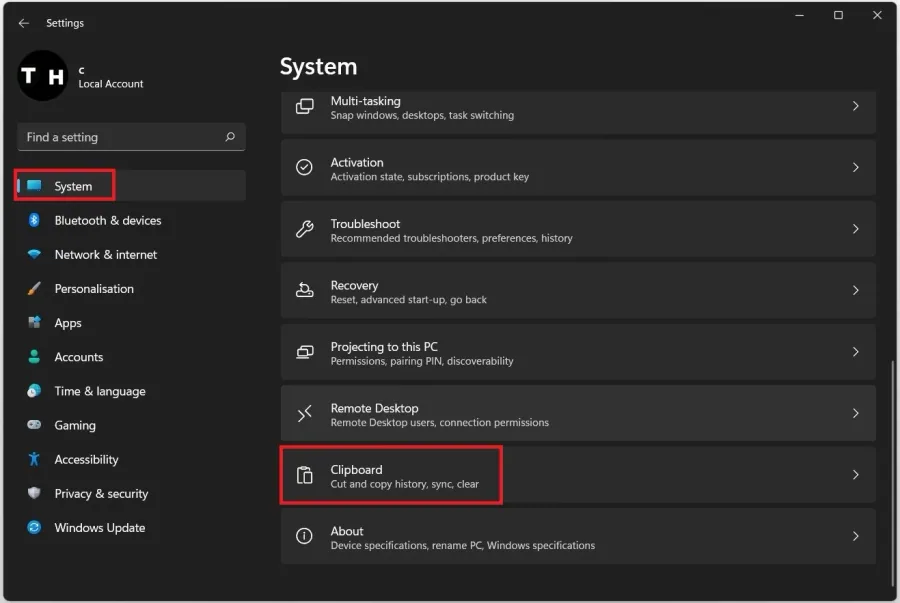Image resolution: width=900 pixels, height=603 pixels.
Task: Open the Multi-tasking settings row
Action: pos(578,112)
